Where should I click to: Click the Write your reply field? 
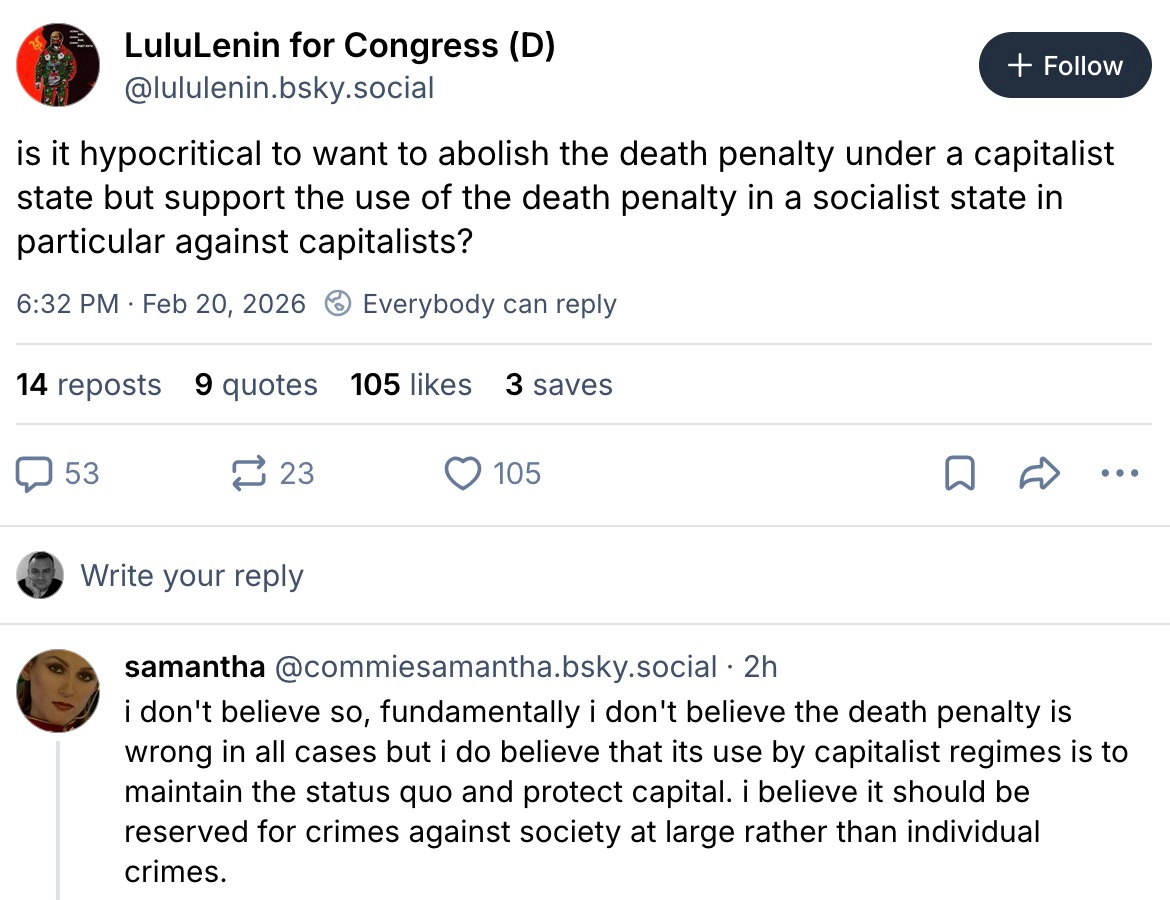pos(192,576)
